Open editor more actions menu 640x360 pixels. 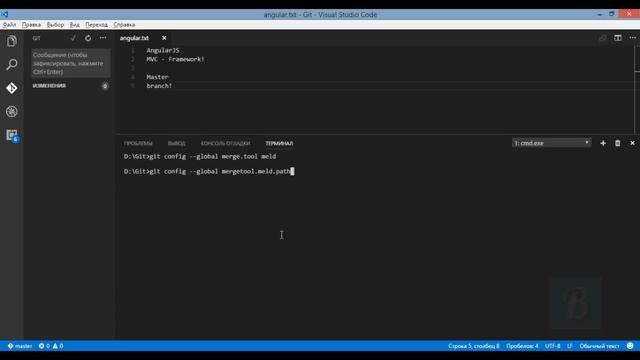tap(633, 38)
